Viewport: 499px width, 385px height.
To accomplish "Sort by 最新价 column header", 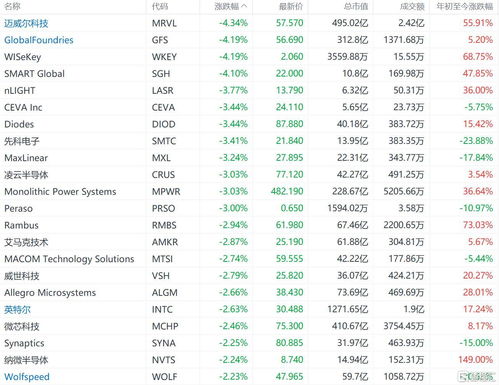I will tap(291, 6).
